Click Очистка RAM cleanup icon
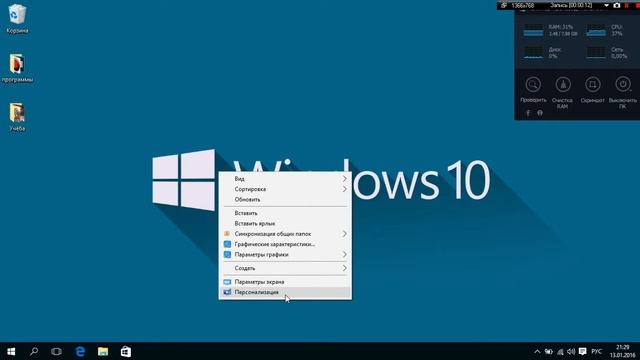Viewport: 640px width, 360px height. pos(563,84)
